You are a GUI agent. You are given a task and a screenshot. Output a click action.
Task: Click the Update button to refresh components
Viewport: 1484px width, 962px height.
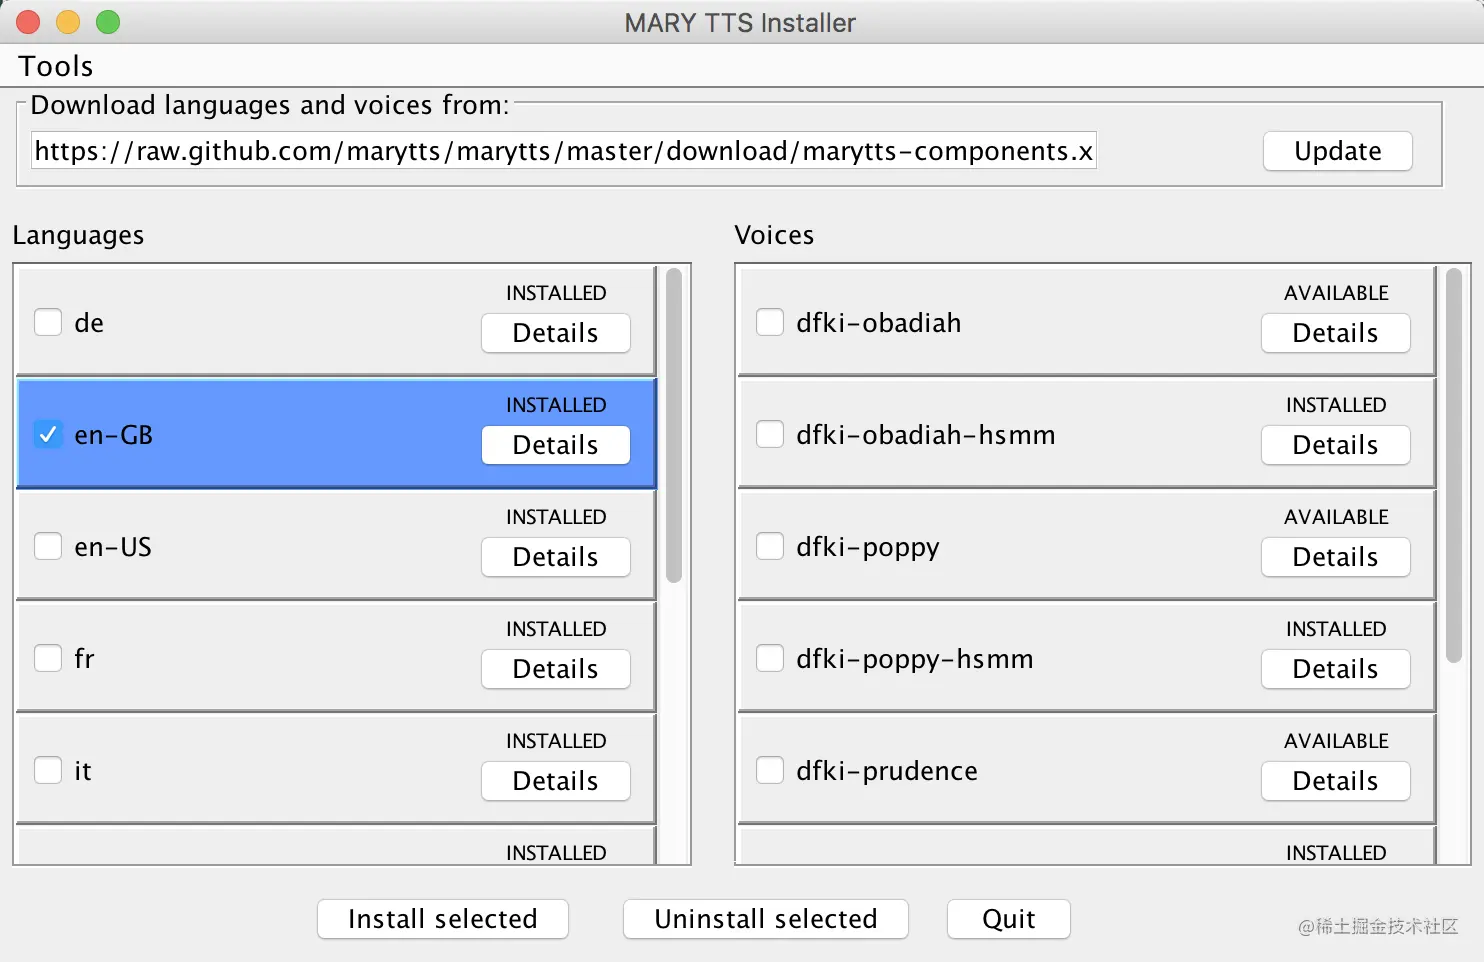click(x=1337, y=151)
